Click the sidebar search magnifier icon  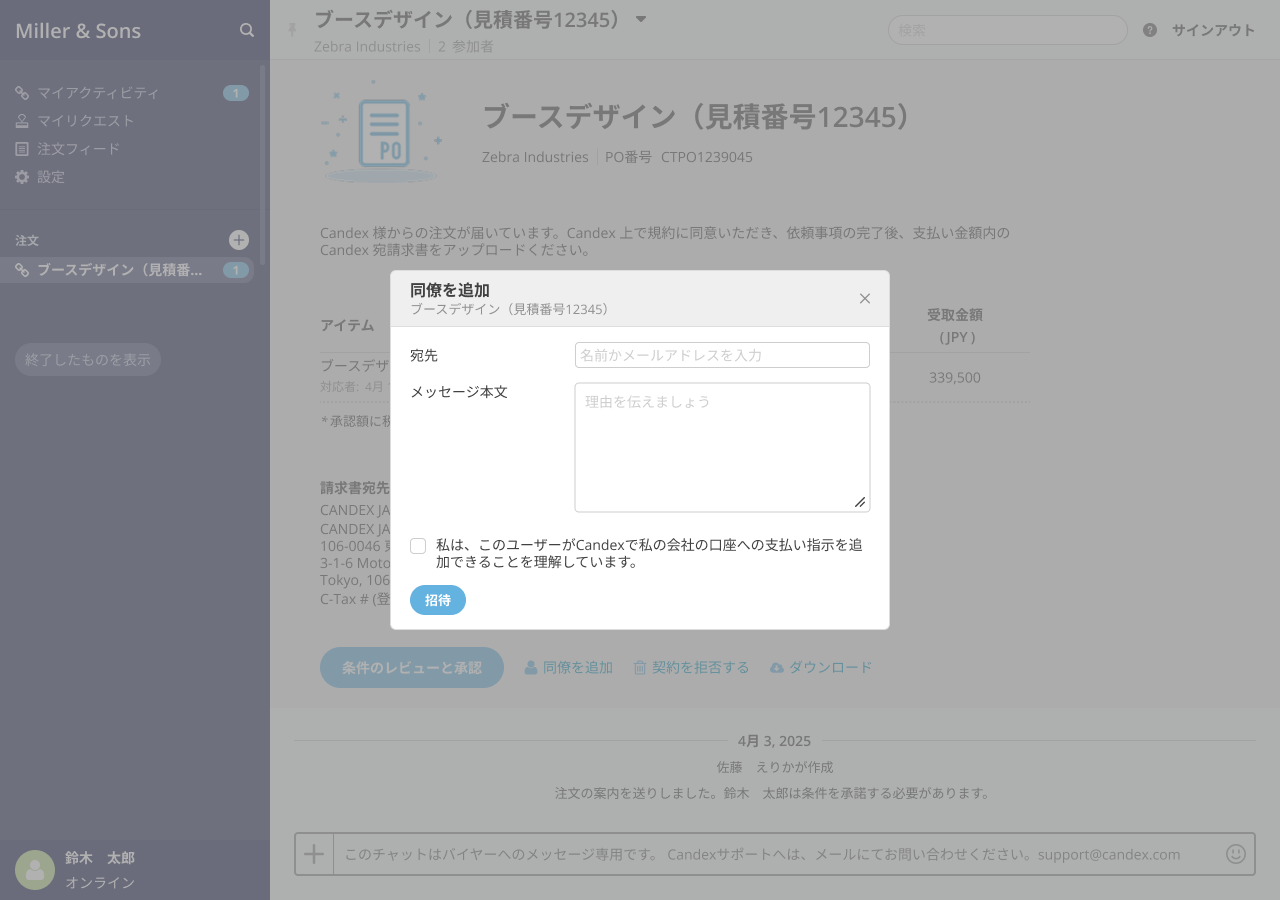pyautogui.click(x=247, y=30)
